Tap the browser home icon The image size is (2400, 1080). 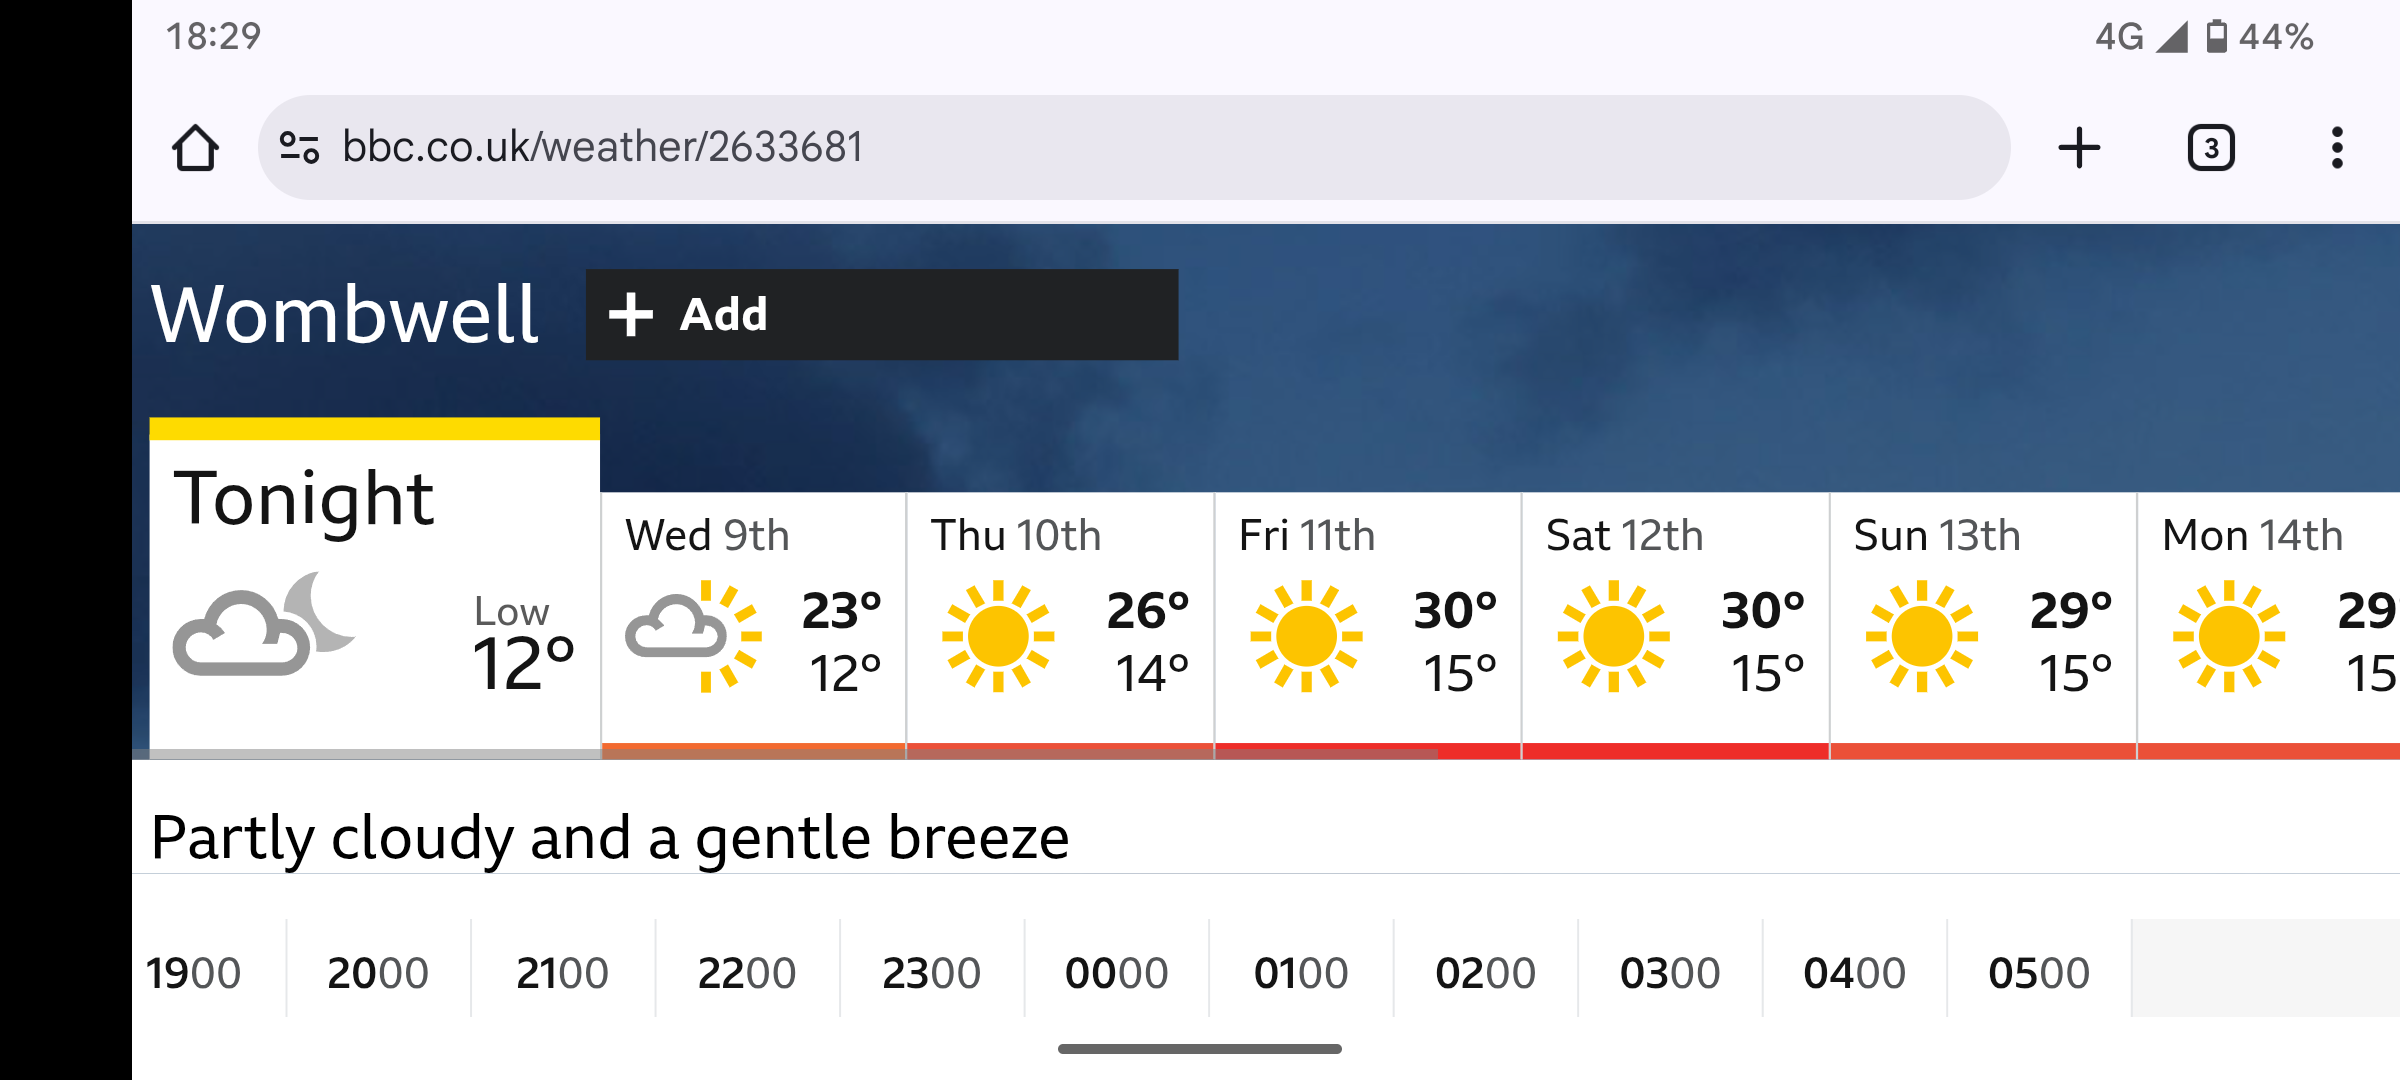click(195, 148)
